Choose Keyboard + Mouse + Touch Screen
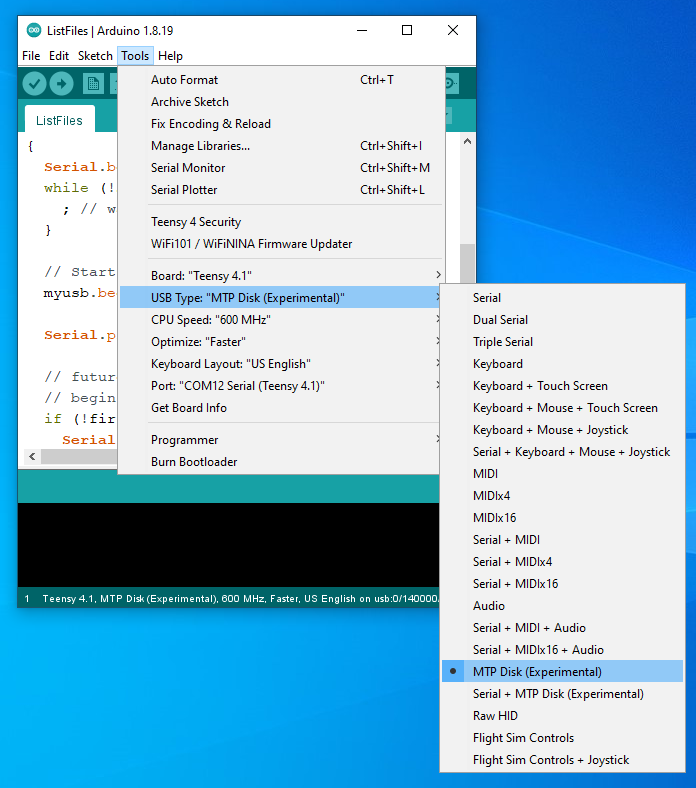The width and height of the screenshot is (696, 788). 562,408
